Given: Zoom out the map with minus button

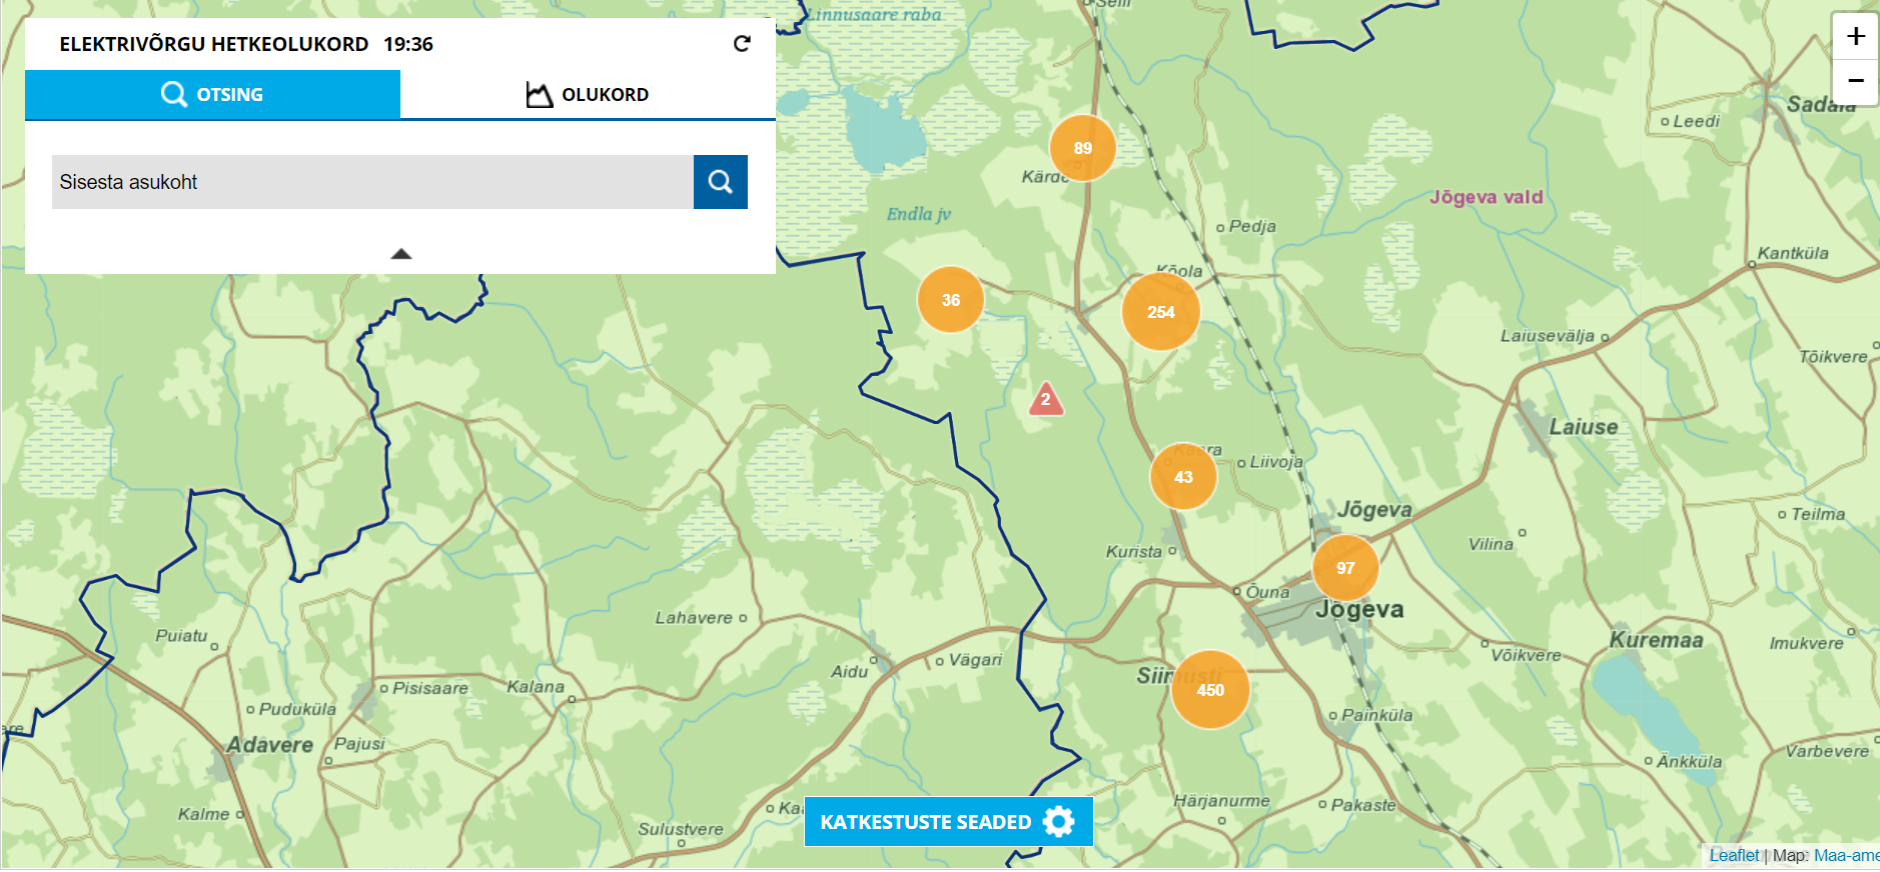Looking at the screenshot, I should (x=1855, y=81).
